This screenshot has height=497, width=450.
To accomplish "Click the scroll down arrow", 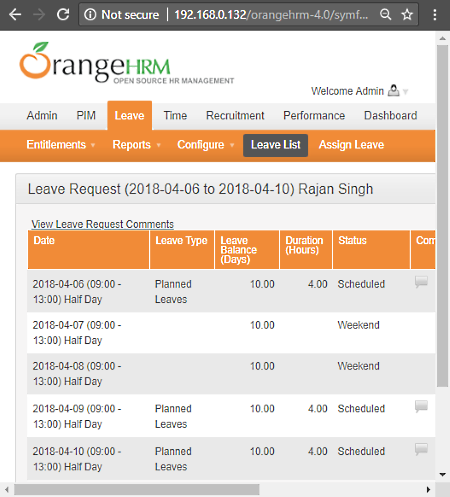I will (443, 475).
